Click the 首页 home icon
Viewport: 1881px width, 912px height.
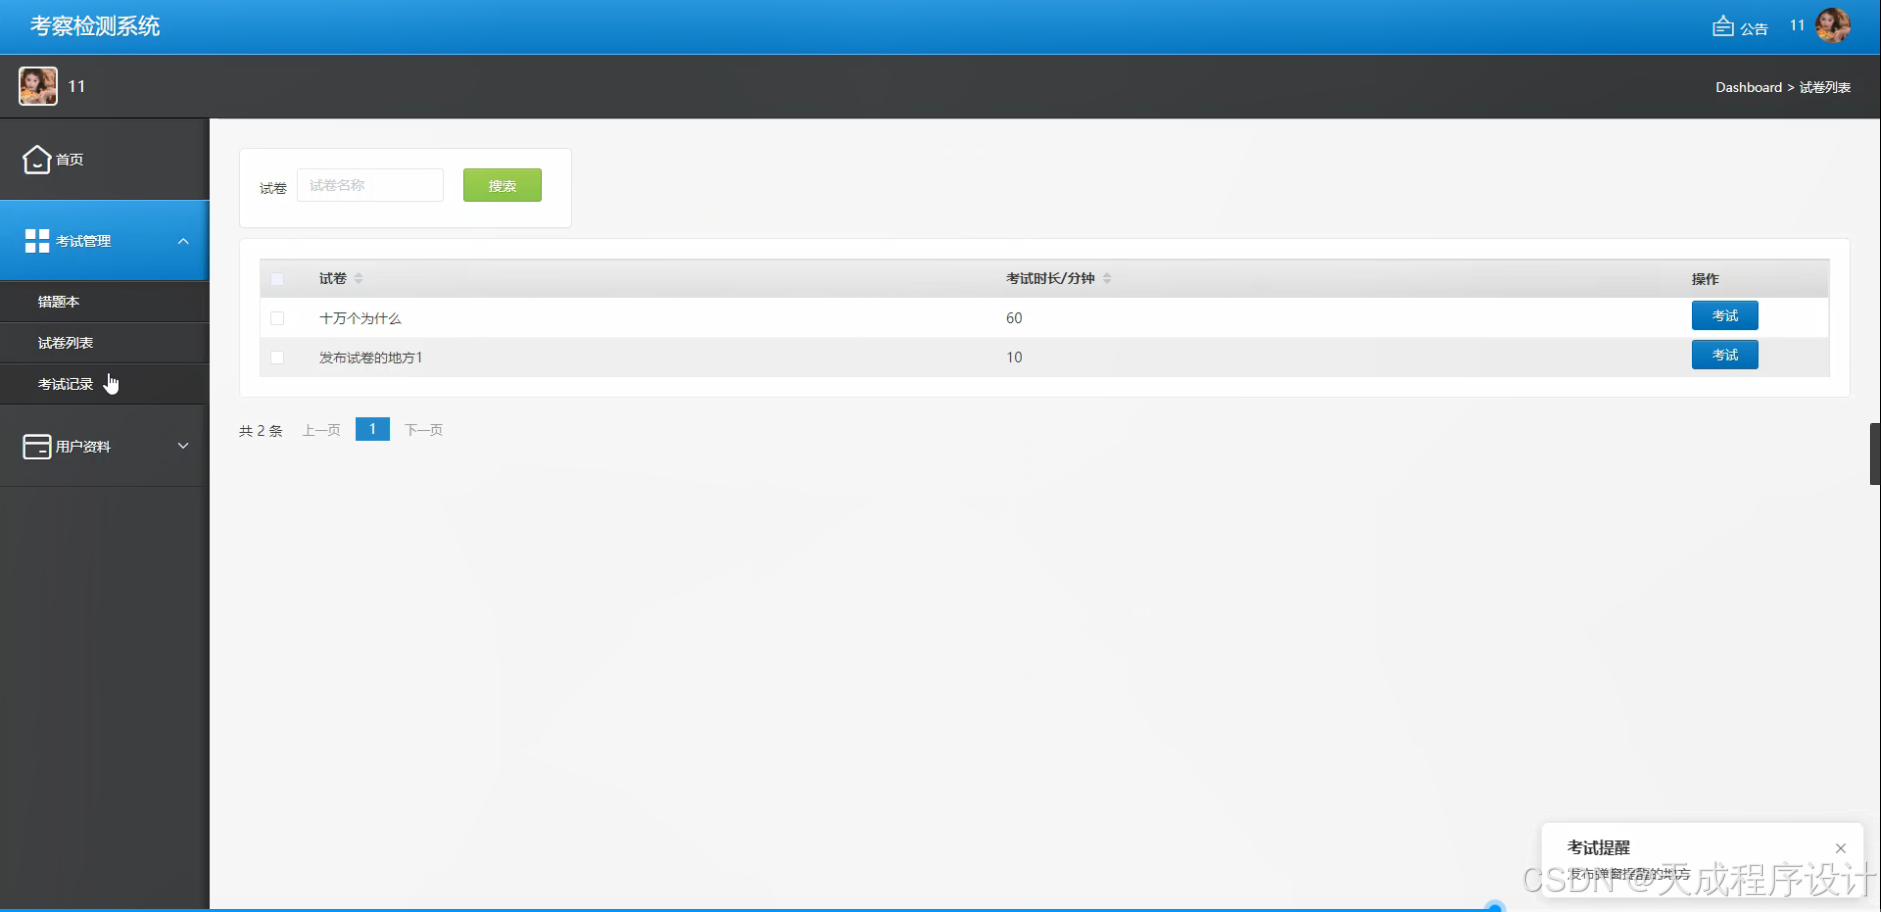coord(37,159)
